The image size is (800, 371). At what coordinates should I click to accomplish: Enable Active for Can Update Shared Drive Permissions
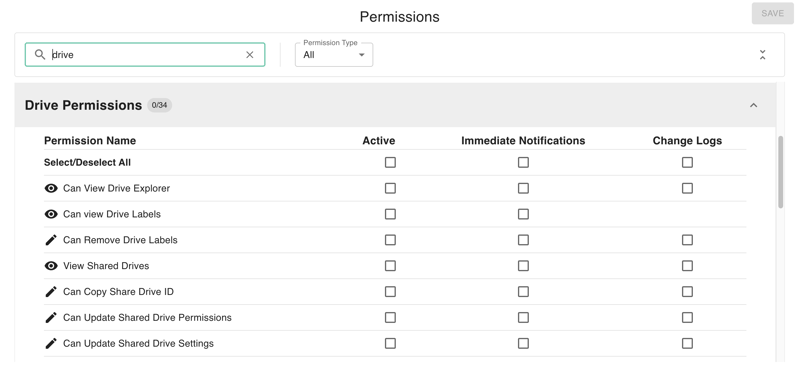click(390, 317)
